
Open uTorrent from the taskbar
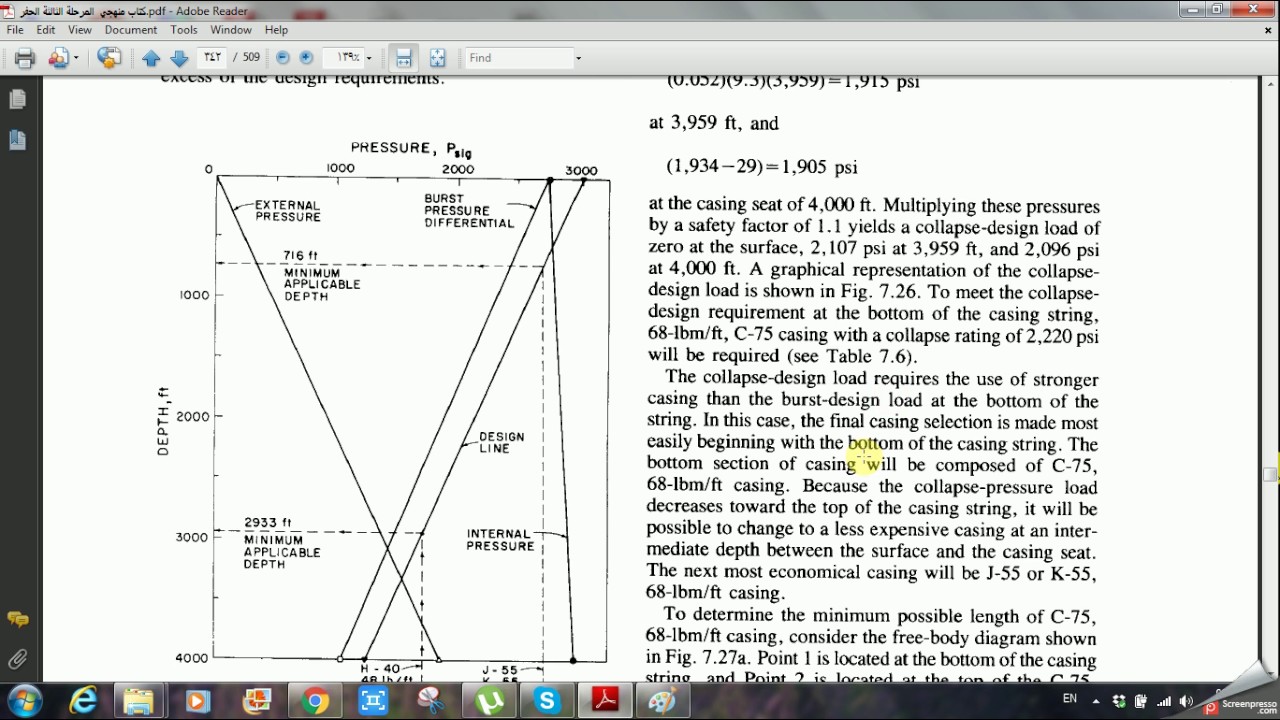[x=489, y=701]
